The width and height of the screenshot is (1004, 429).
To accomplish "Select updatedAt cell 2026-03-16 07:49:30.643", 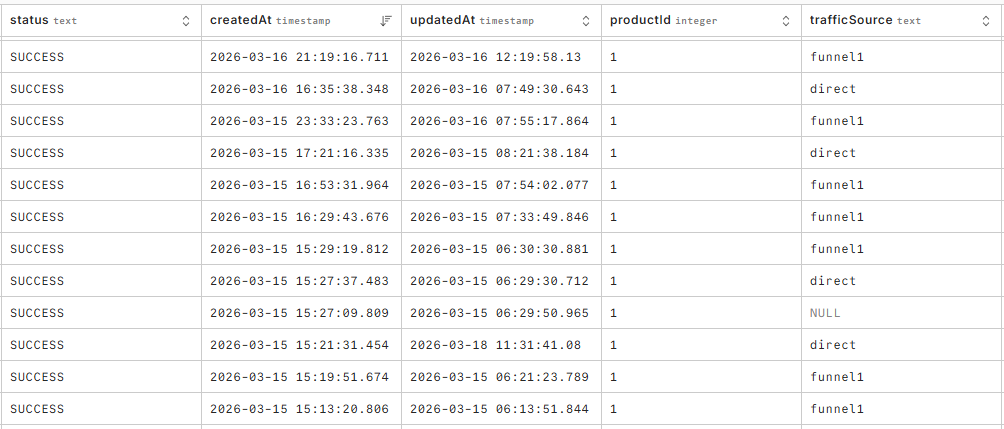I will [499, 89].
